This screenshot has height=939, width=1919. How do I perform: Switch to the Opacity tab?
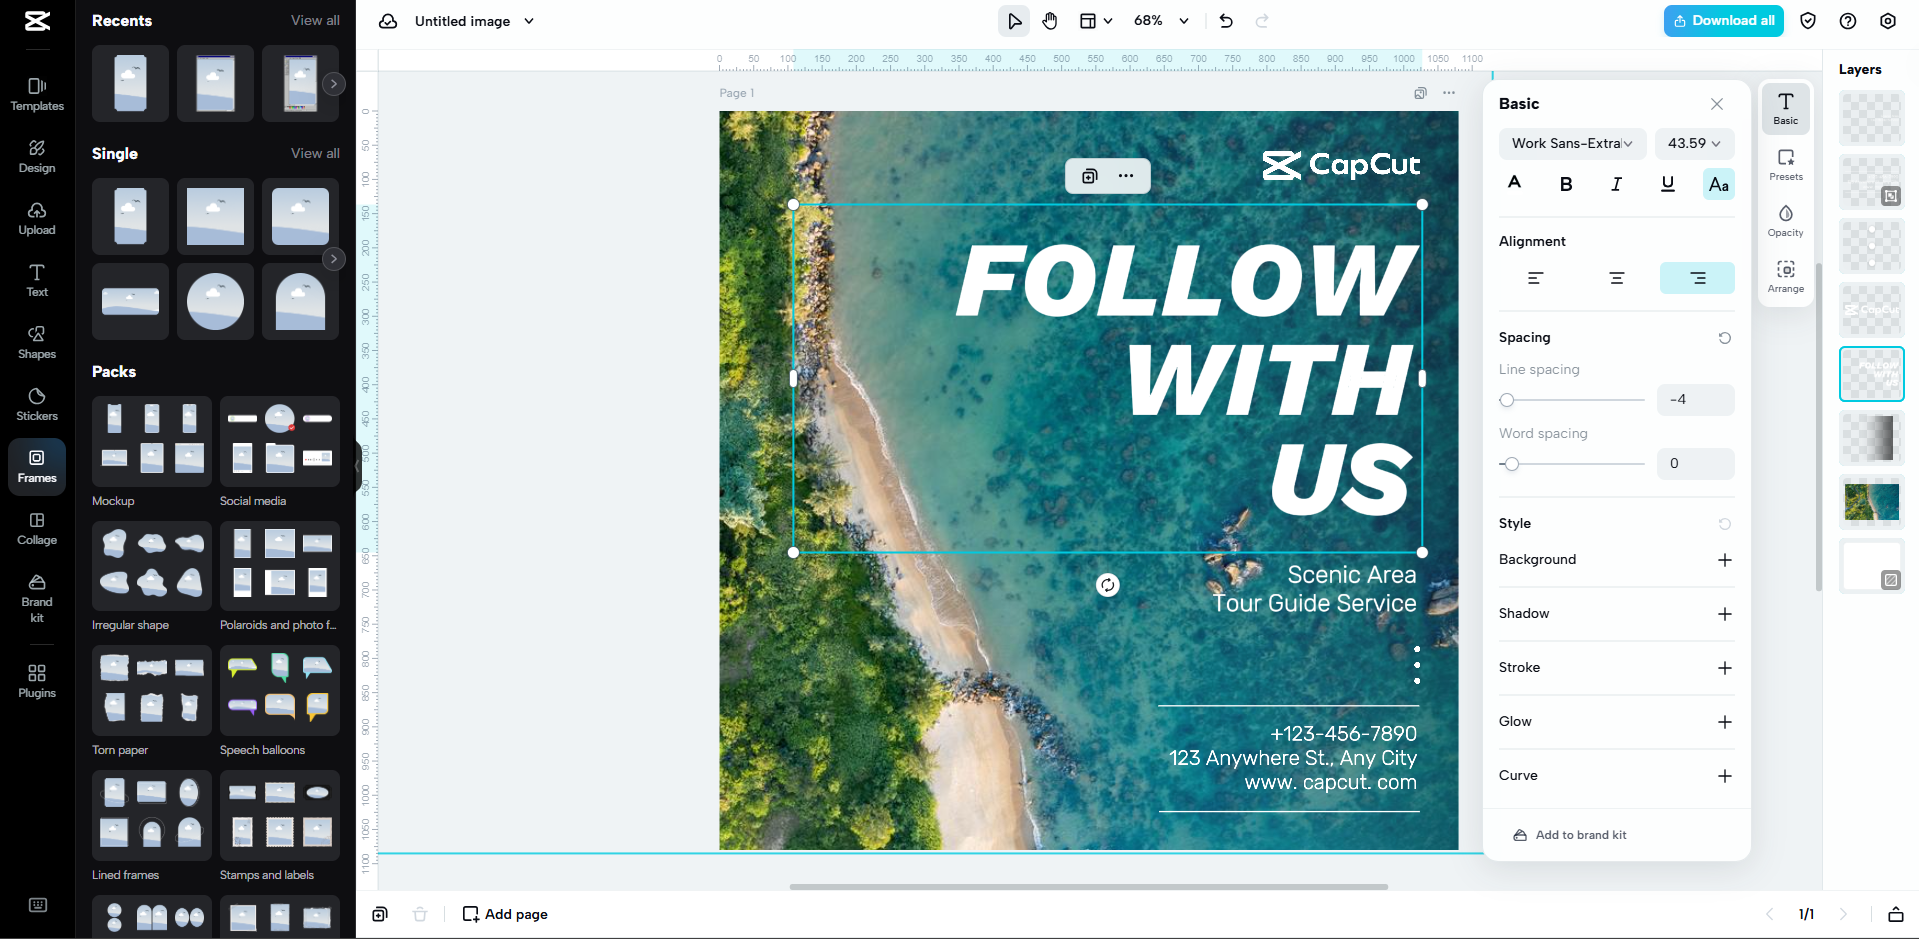pyautogui.click(x=1785, y=220)
